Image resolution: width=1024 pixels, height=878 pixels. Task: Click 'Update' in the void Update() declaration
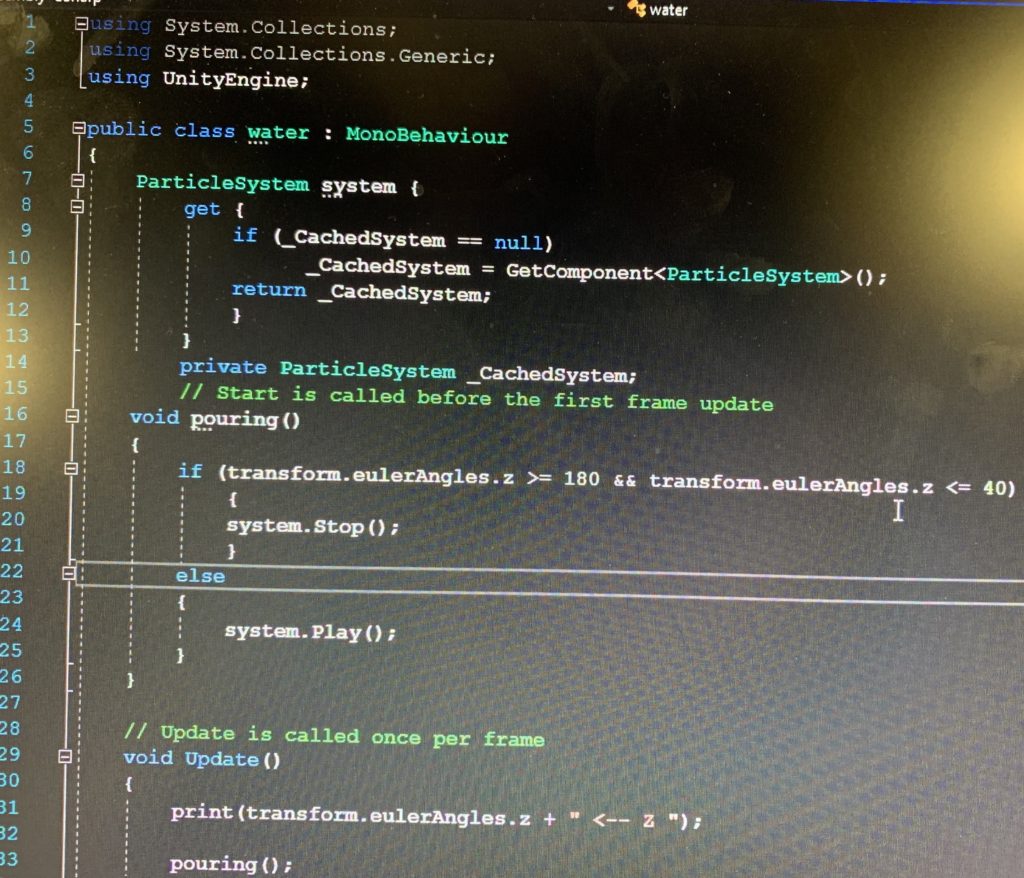point(222,758)
